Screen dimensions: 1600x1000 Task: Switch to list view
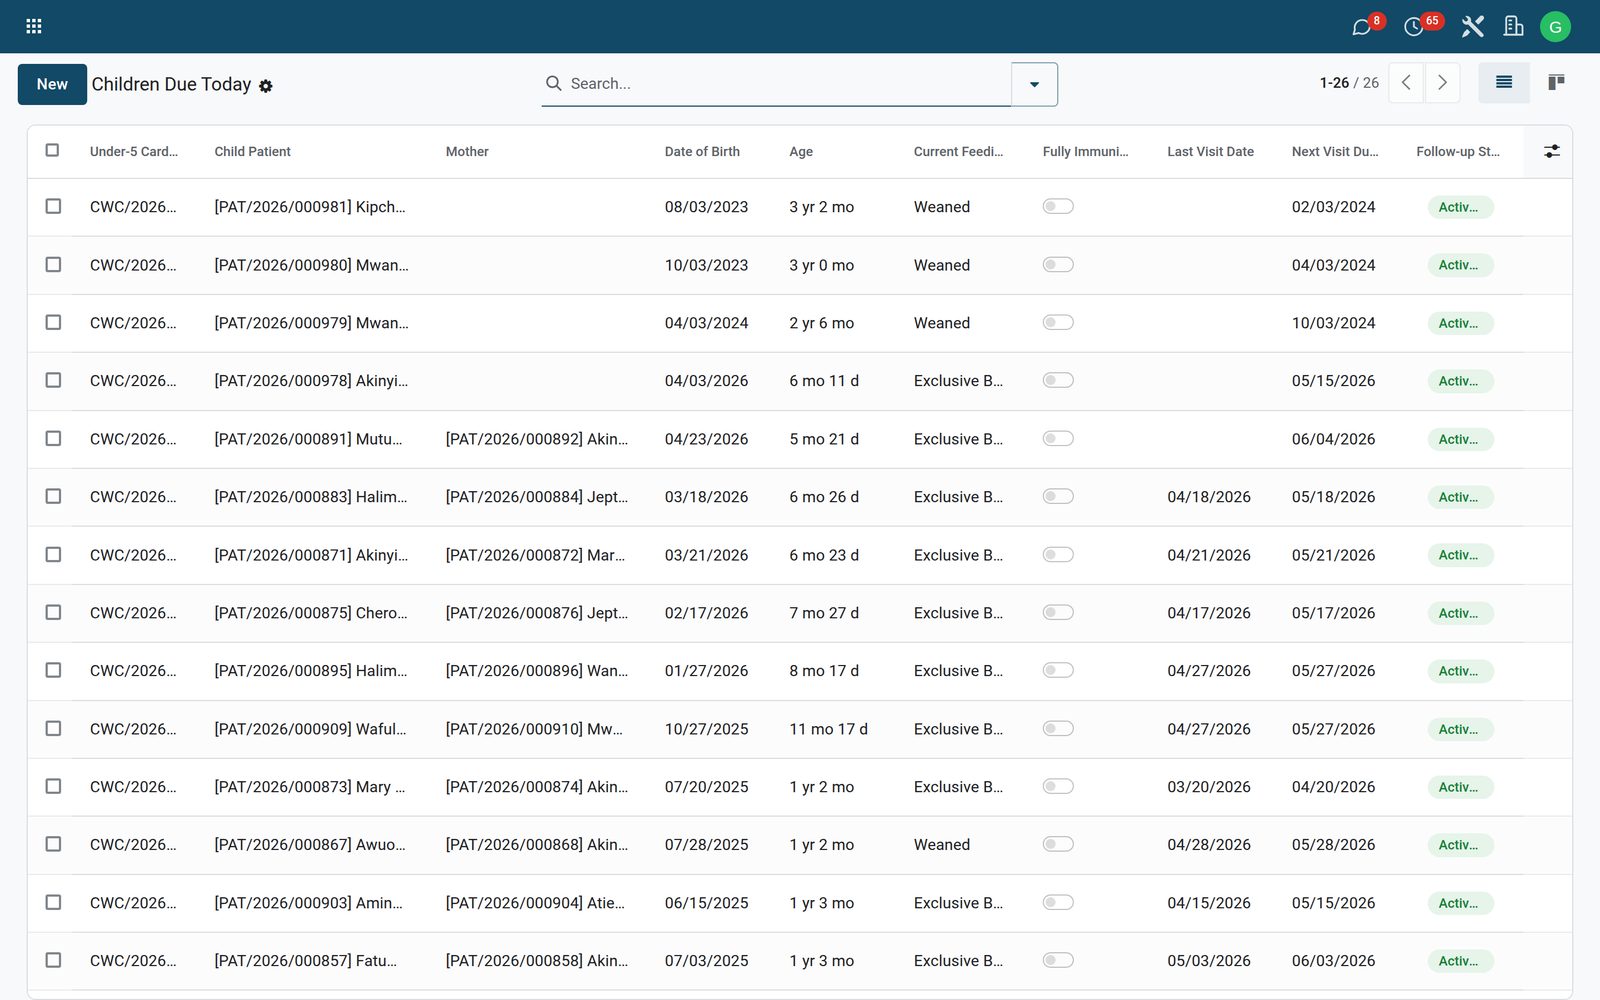pyautogui.click(x=1504, y=83)
